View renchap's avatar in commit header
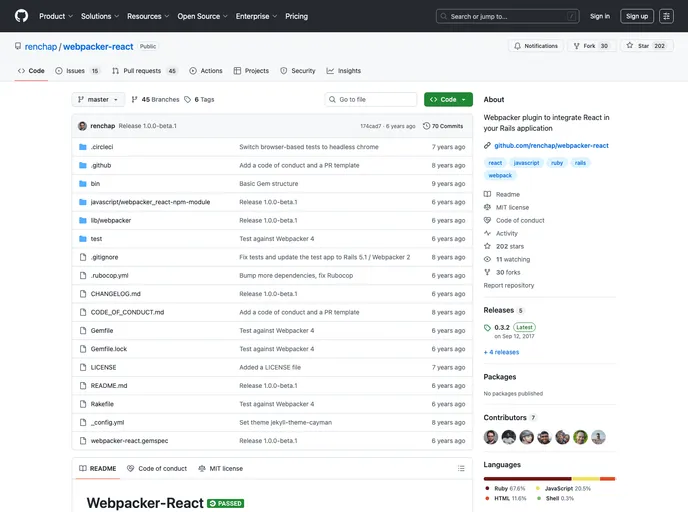The width and height of the screenshot is (688, 512). pyautogui.click(x=82, y=126)
